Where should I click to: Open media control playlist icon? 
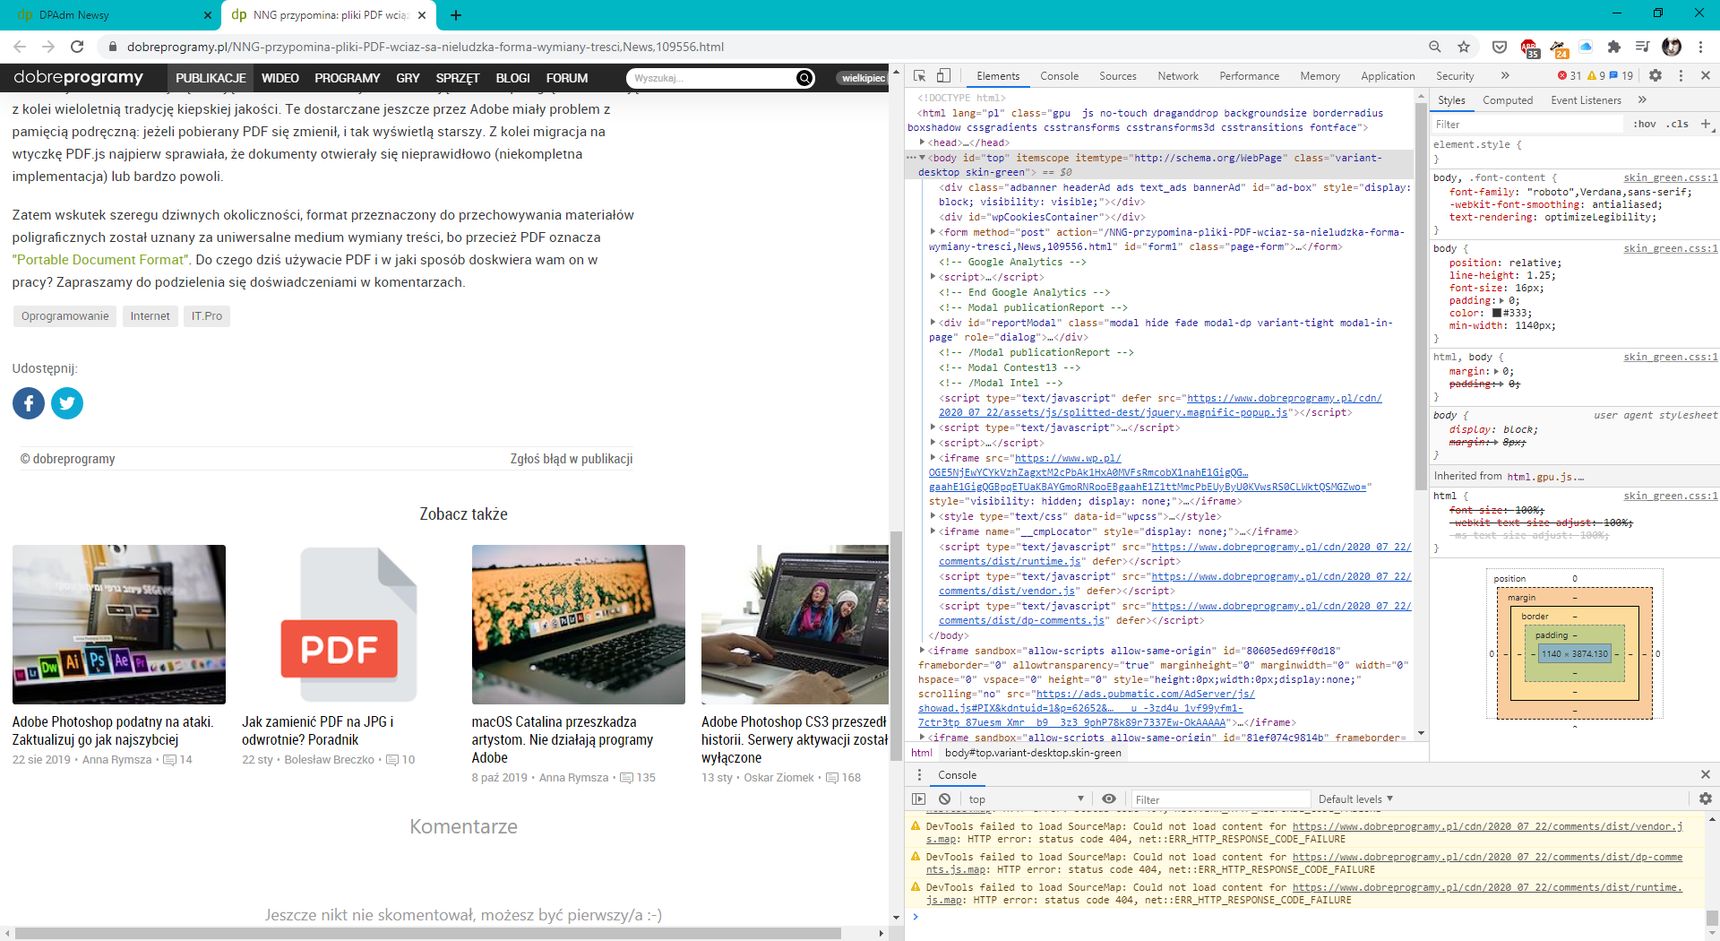(1643, 46)
